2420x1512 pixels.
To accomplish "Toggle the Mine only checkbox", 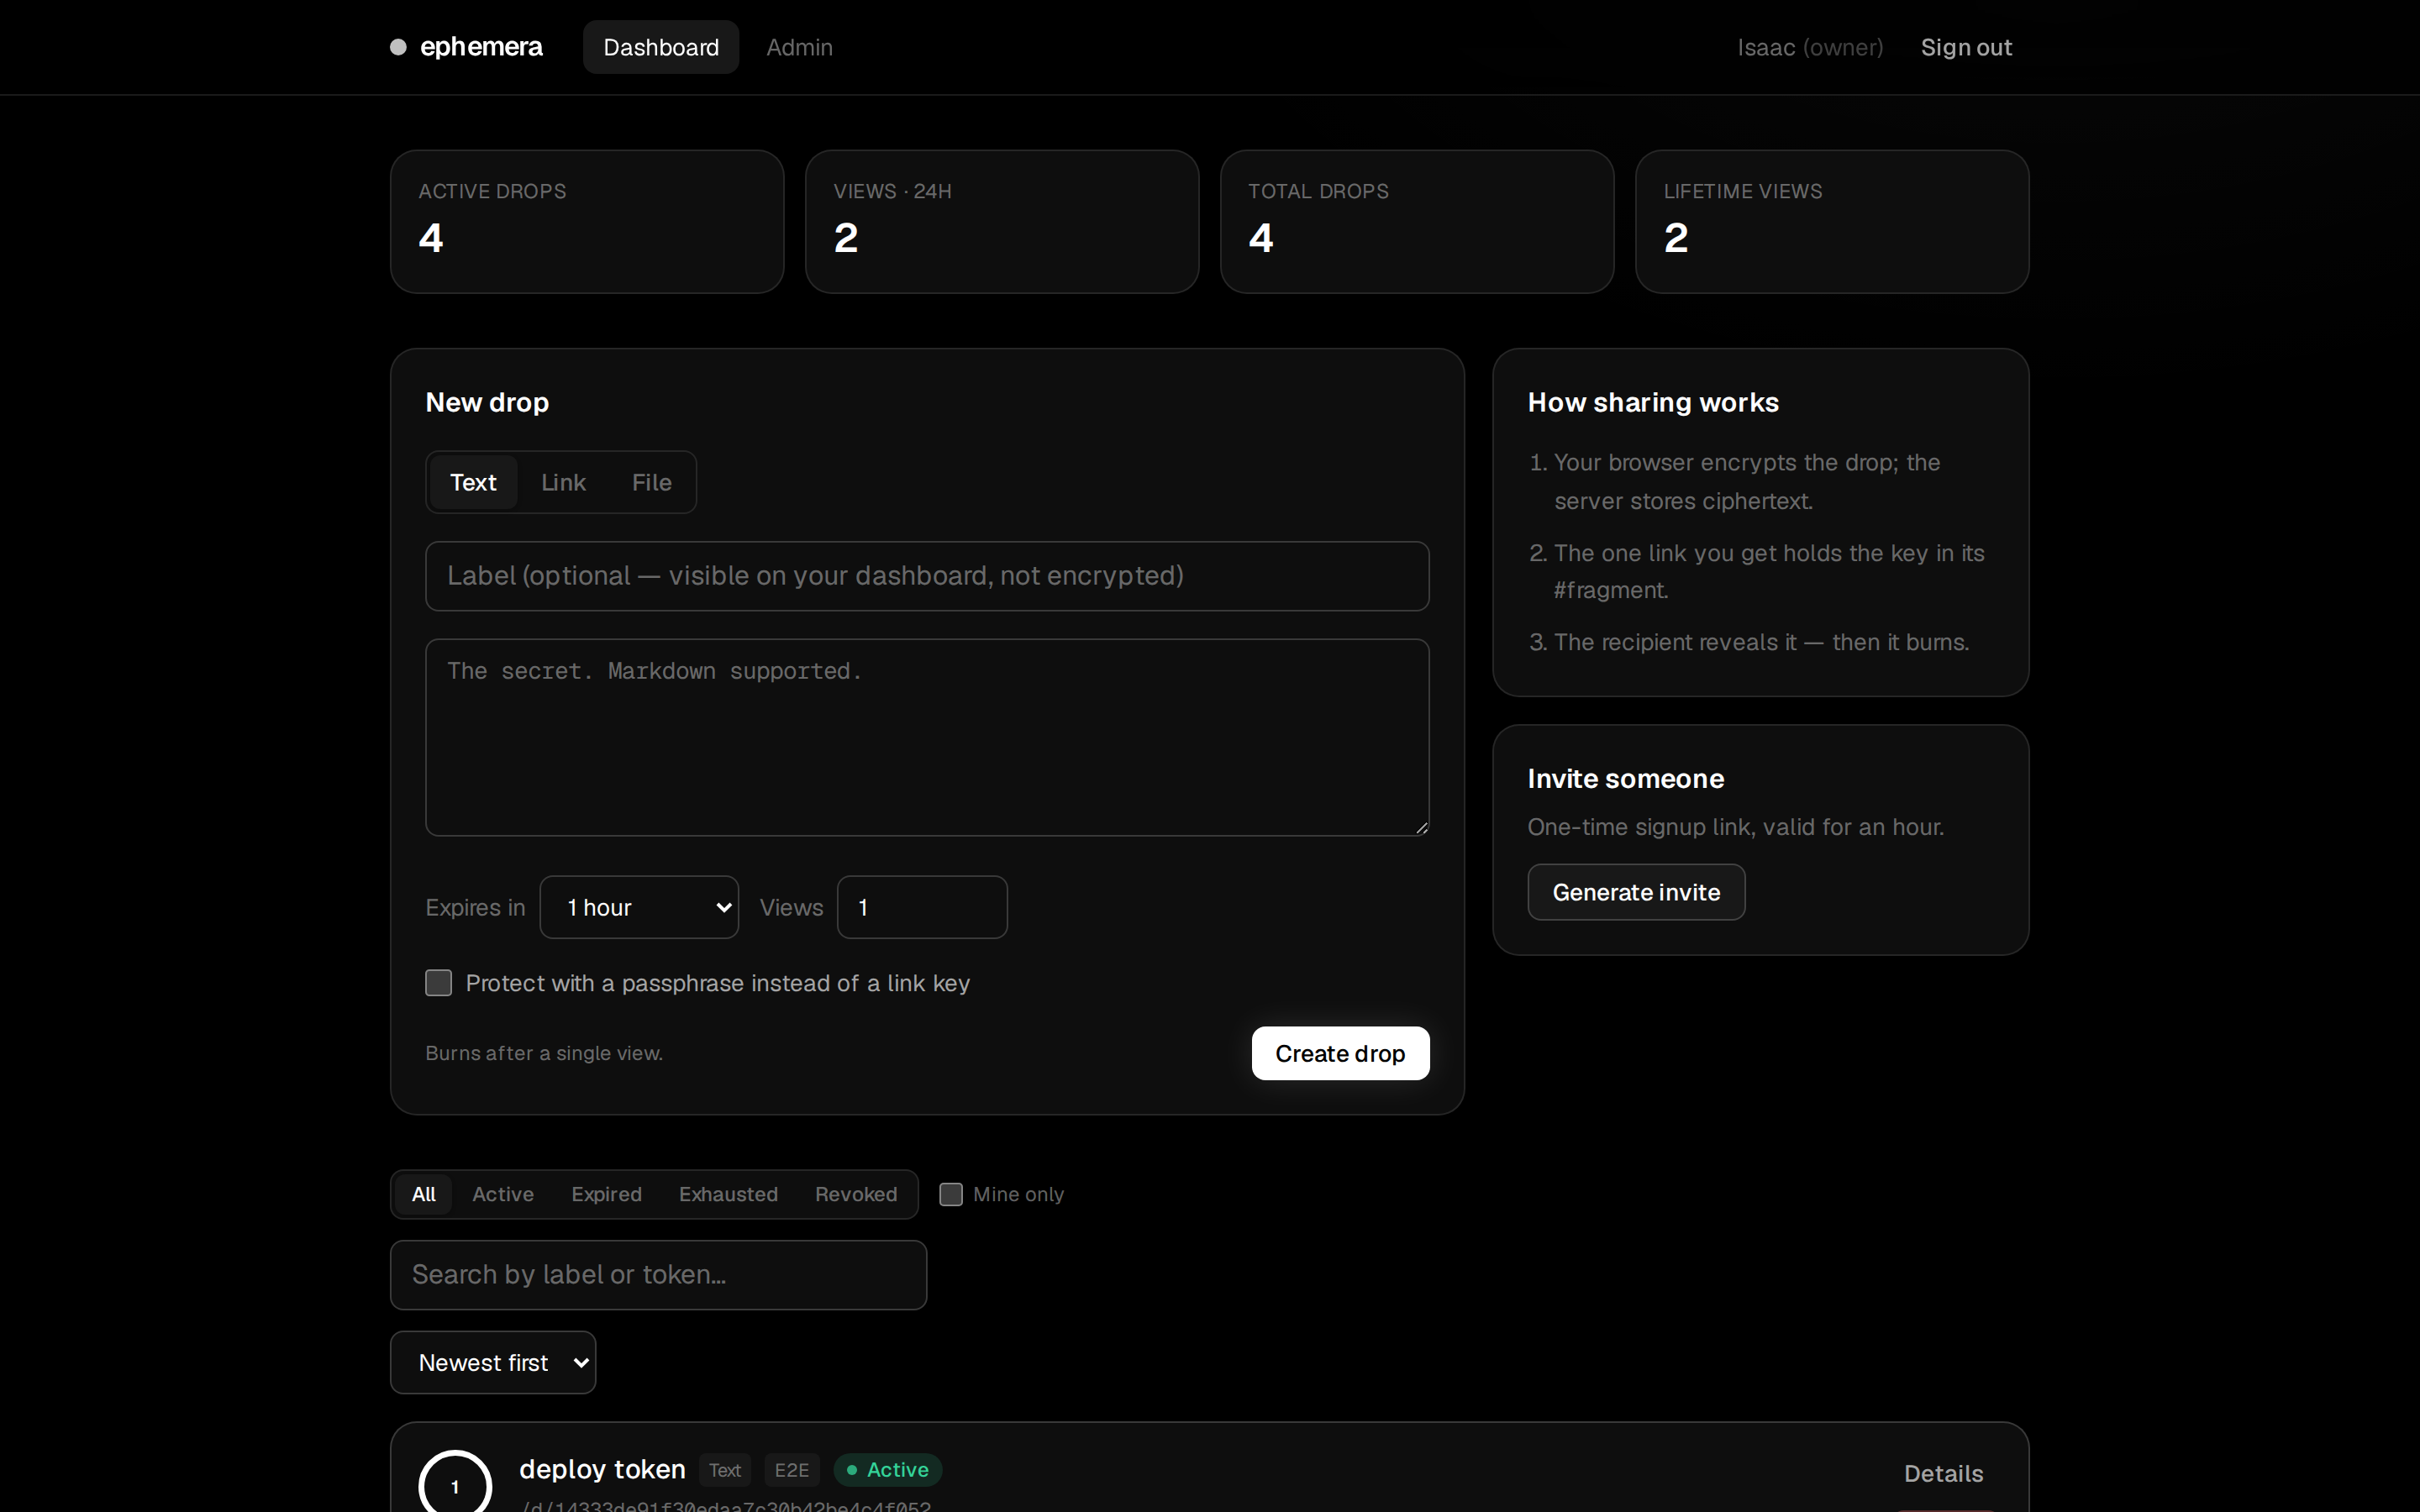I will (x=951, y=1194).
